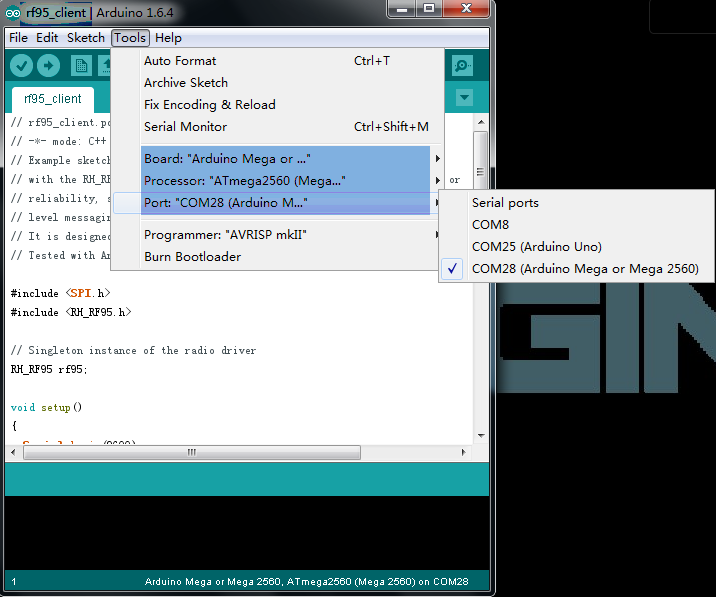Select Burn Bootloader menu entry

[277, 257]
